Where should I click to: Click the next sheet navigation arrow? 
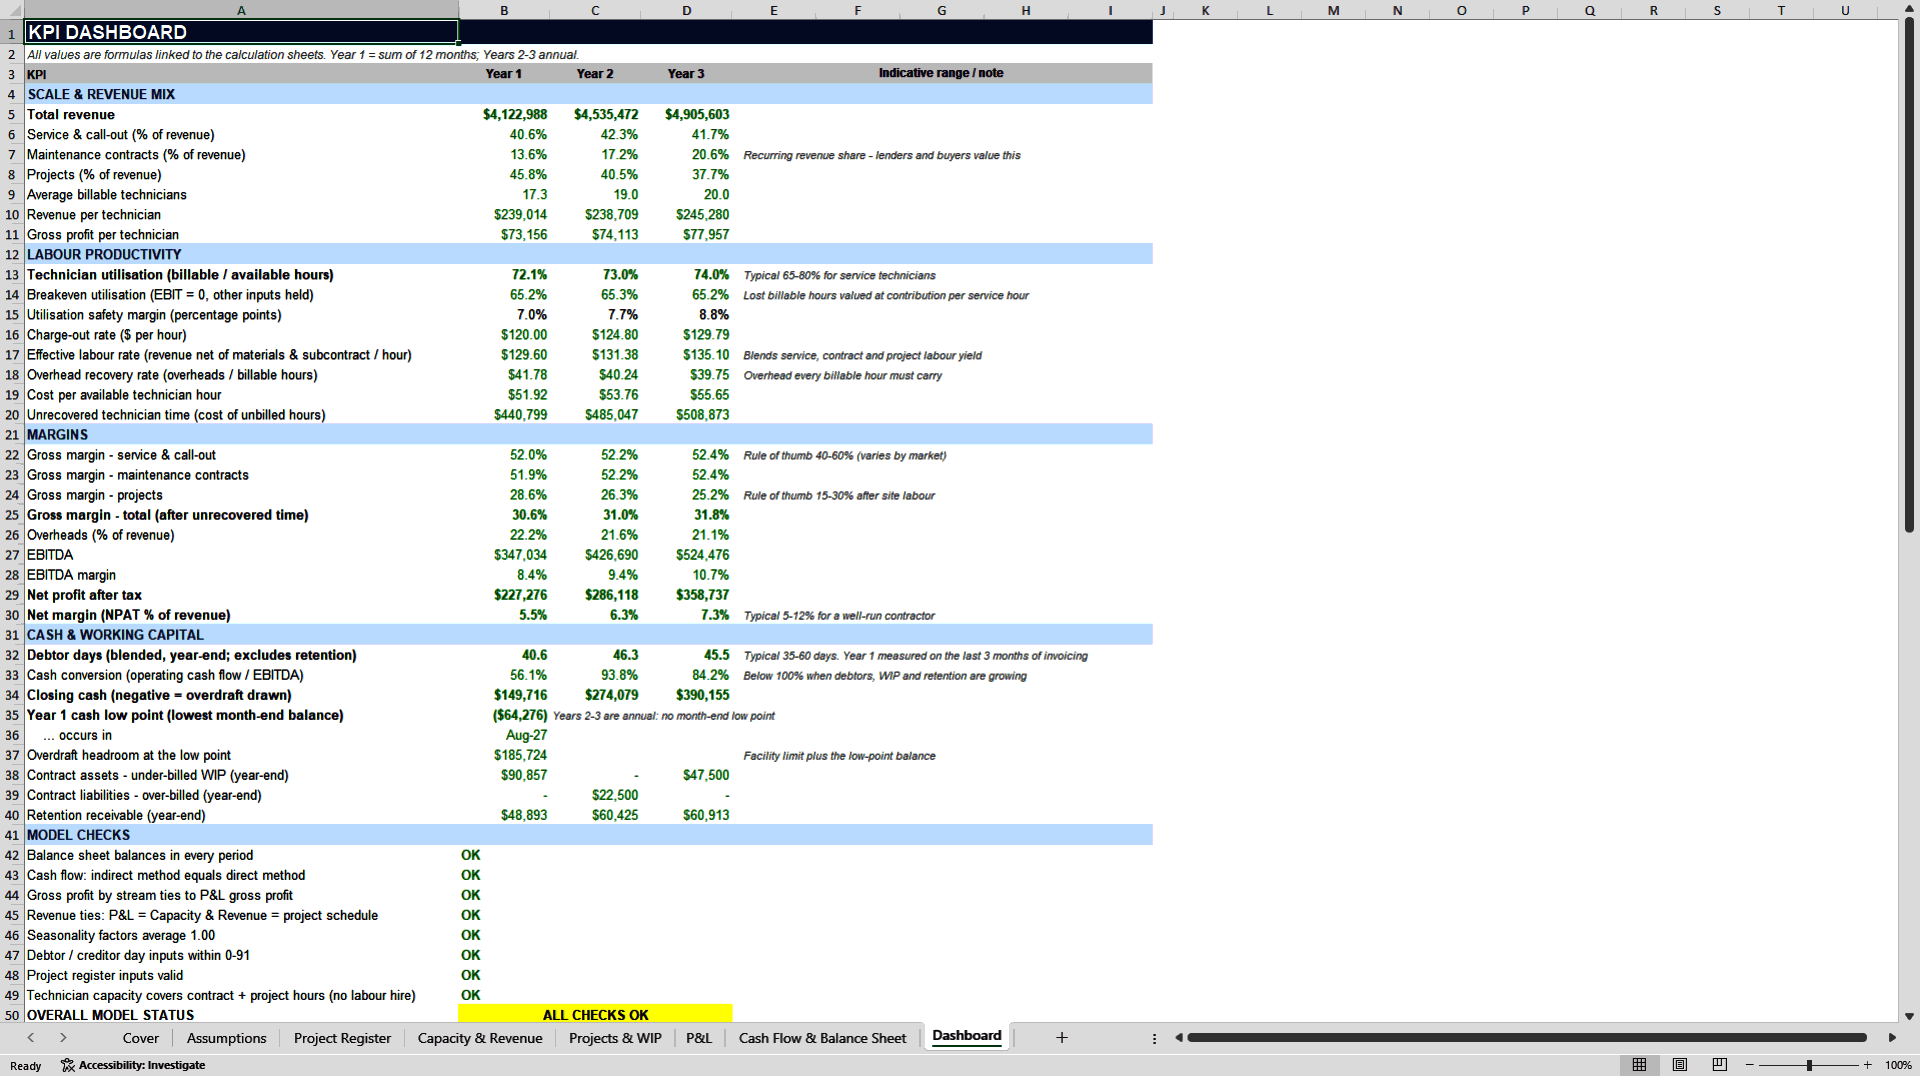[63, 1038]
